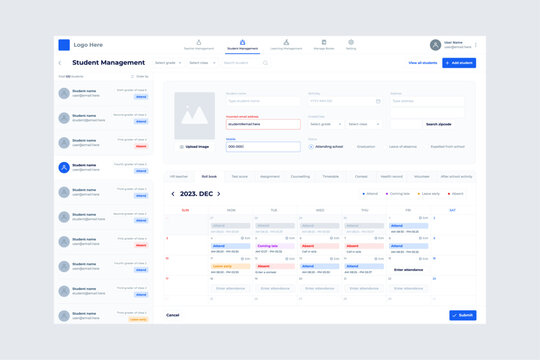Click the Coming late legend item

398,194
